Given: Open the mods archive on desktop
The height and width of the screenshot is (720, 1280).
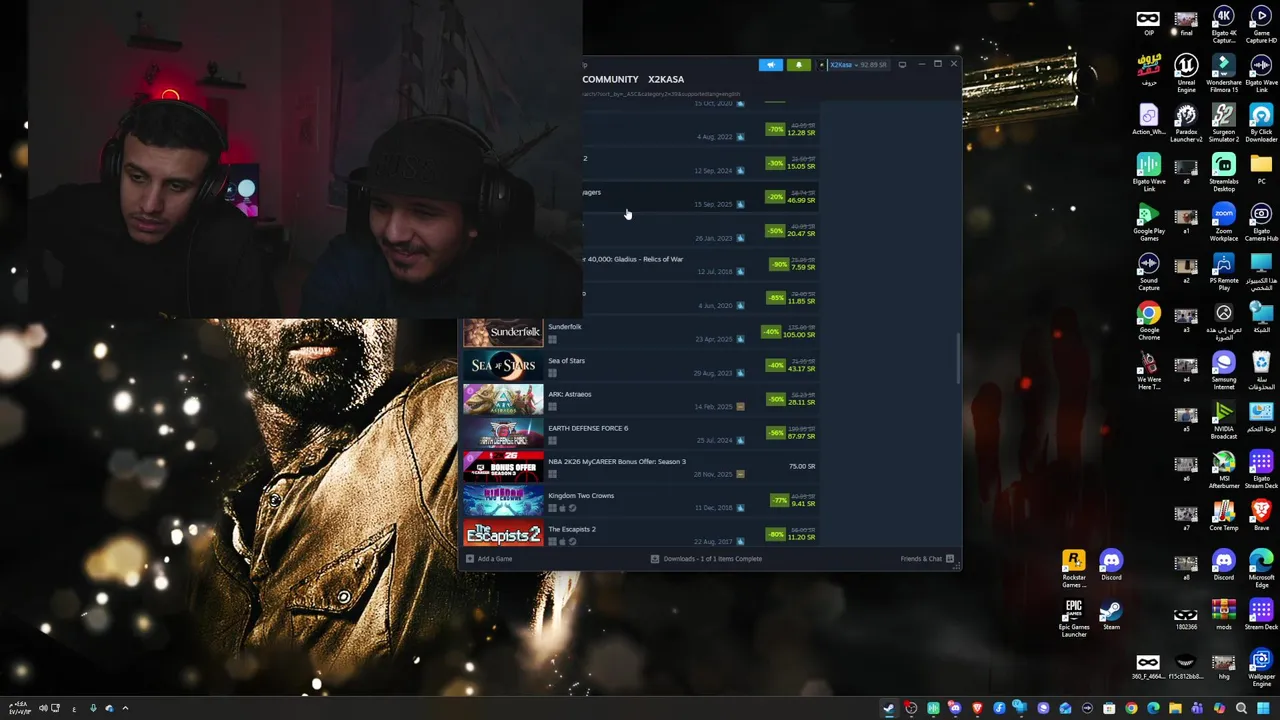Looking at the screenshot, I should (1224, 615).
